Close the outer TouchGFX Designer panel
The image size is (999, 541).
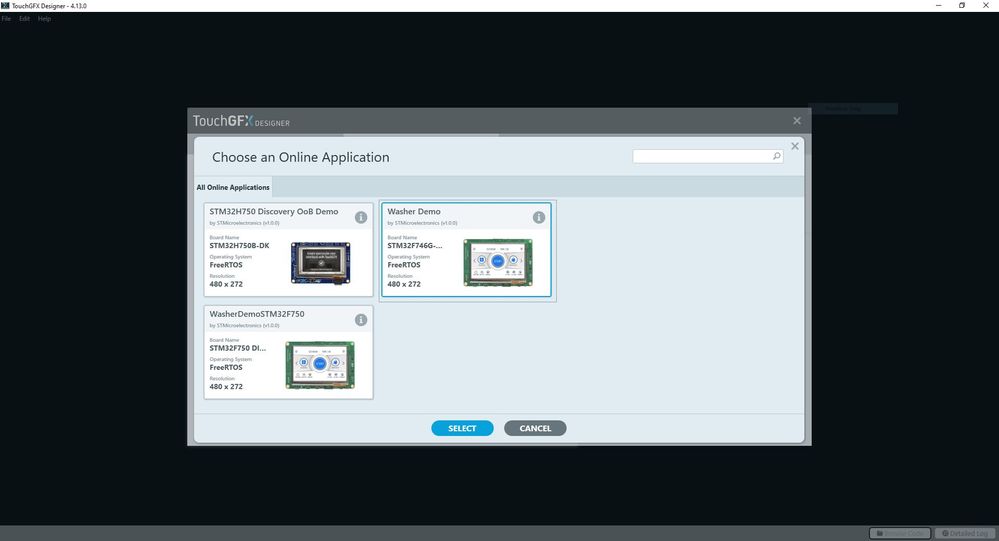coord(796,120)
